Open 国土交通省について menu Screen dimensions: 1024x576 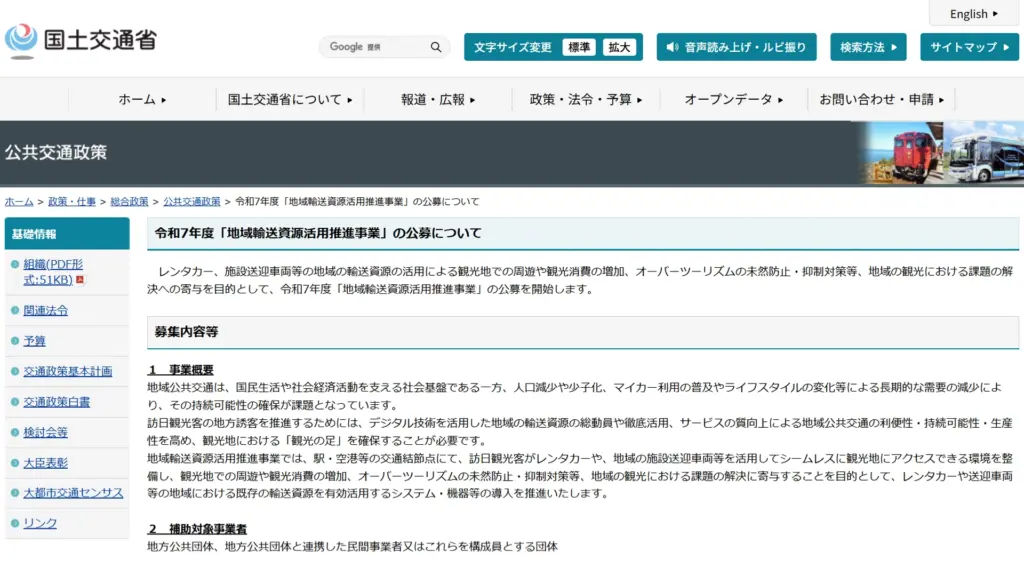(x=290, y=99)
